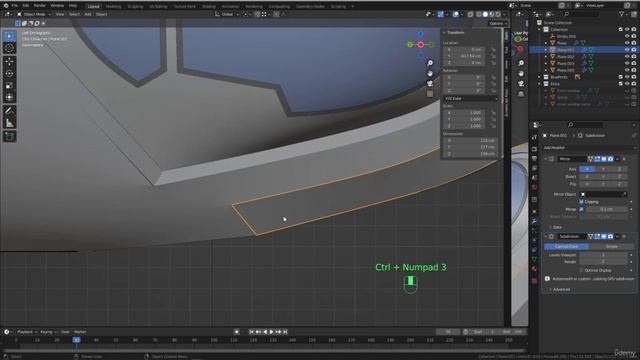Enable the Clipping checkbox
Viewport: 640px width, 360px height.
pyautogui.click(x=581, y=202)
